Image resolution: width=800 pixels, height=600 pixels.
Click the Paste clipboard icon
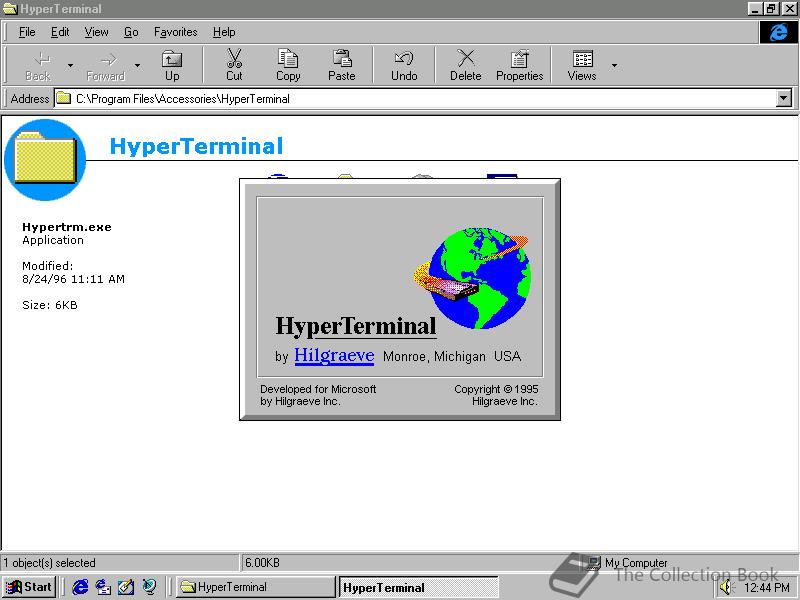point(342,59)
